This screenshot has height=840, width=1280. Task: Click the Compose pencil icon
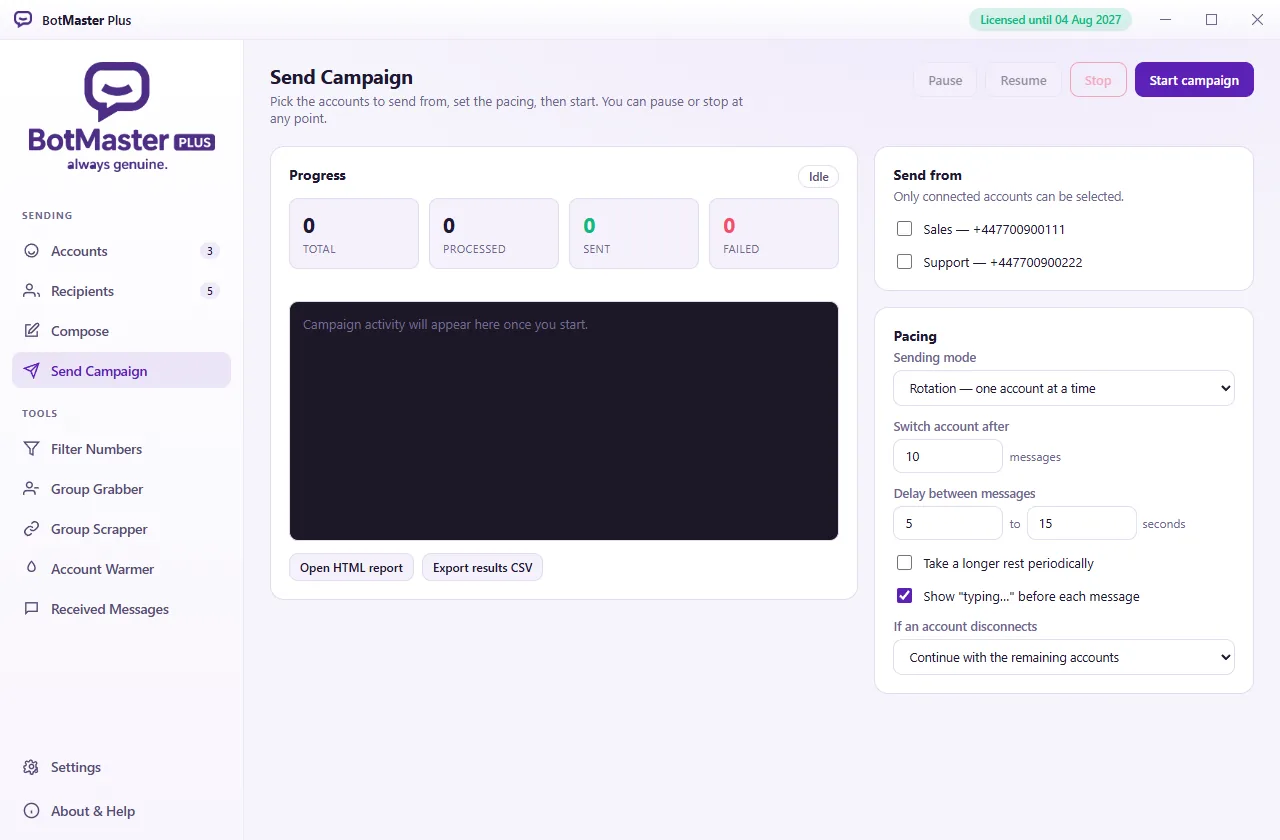pyautogui.click(x=32, y=331)
